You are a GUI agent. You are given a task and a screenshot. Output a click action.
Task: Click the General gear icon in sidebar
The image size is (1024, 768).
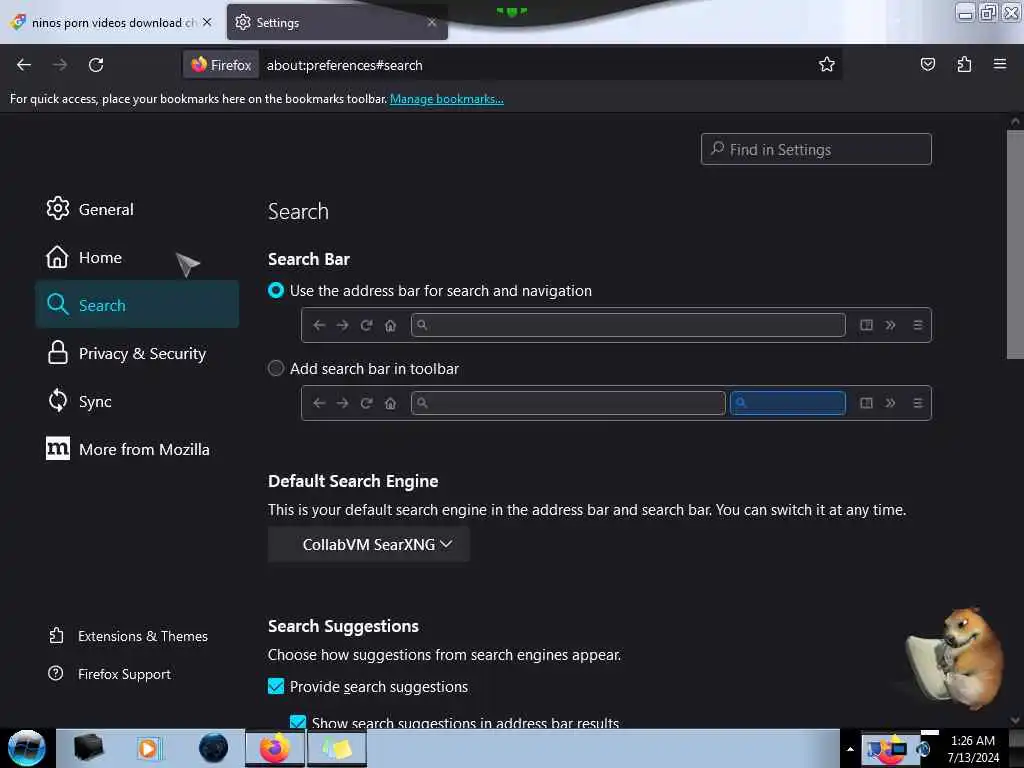click(x=57, y=208)
